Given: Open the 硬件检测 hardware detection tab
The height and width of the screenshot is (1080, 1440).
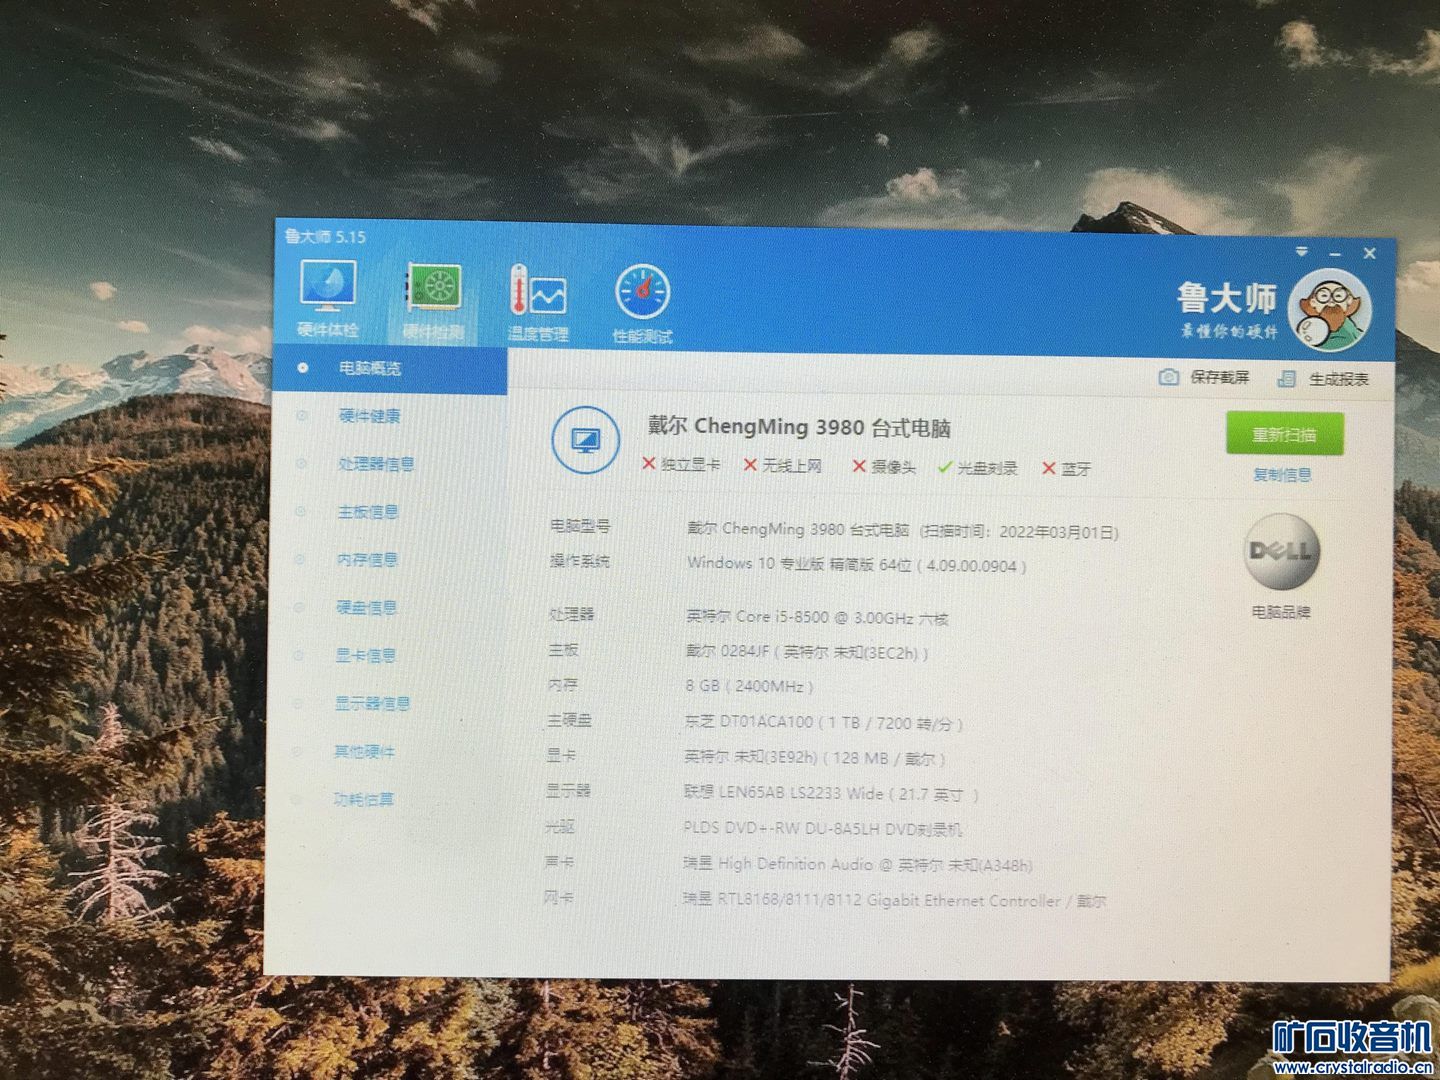Looking at the screenshot, I should click(433, 302).
